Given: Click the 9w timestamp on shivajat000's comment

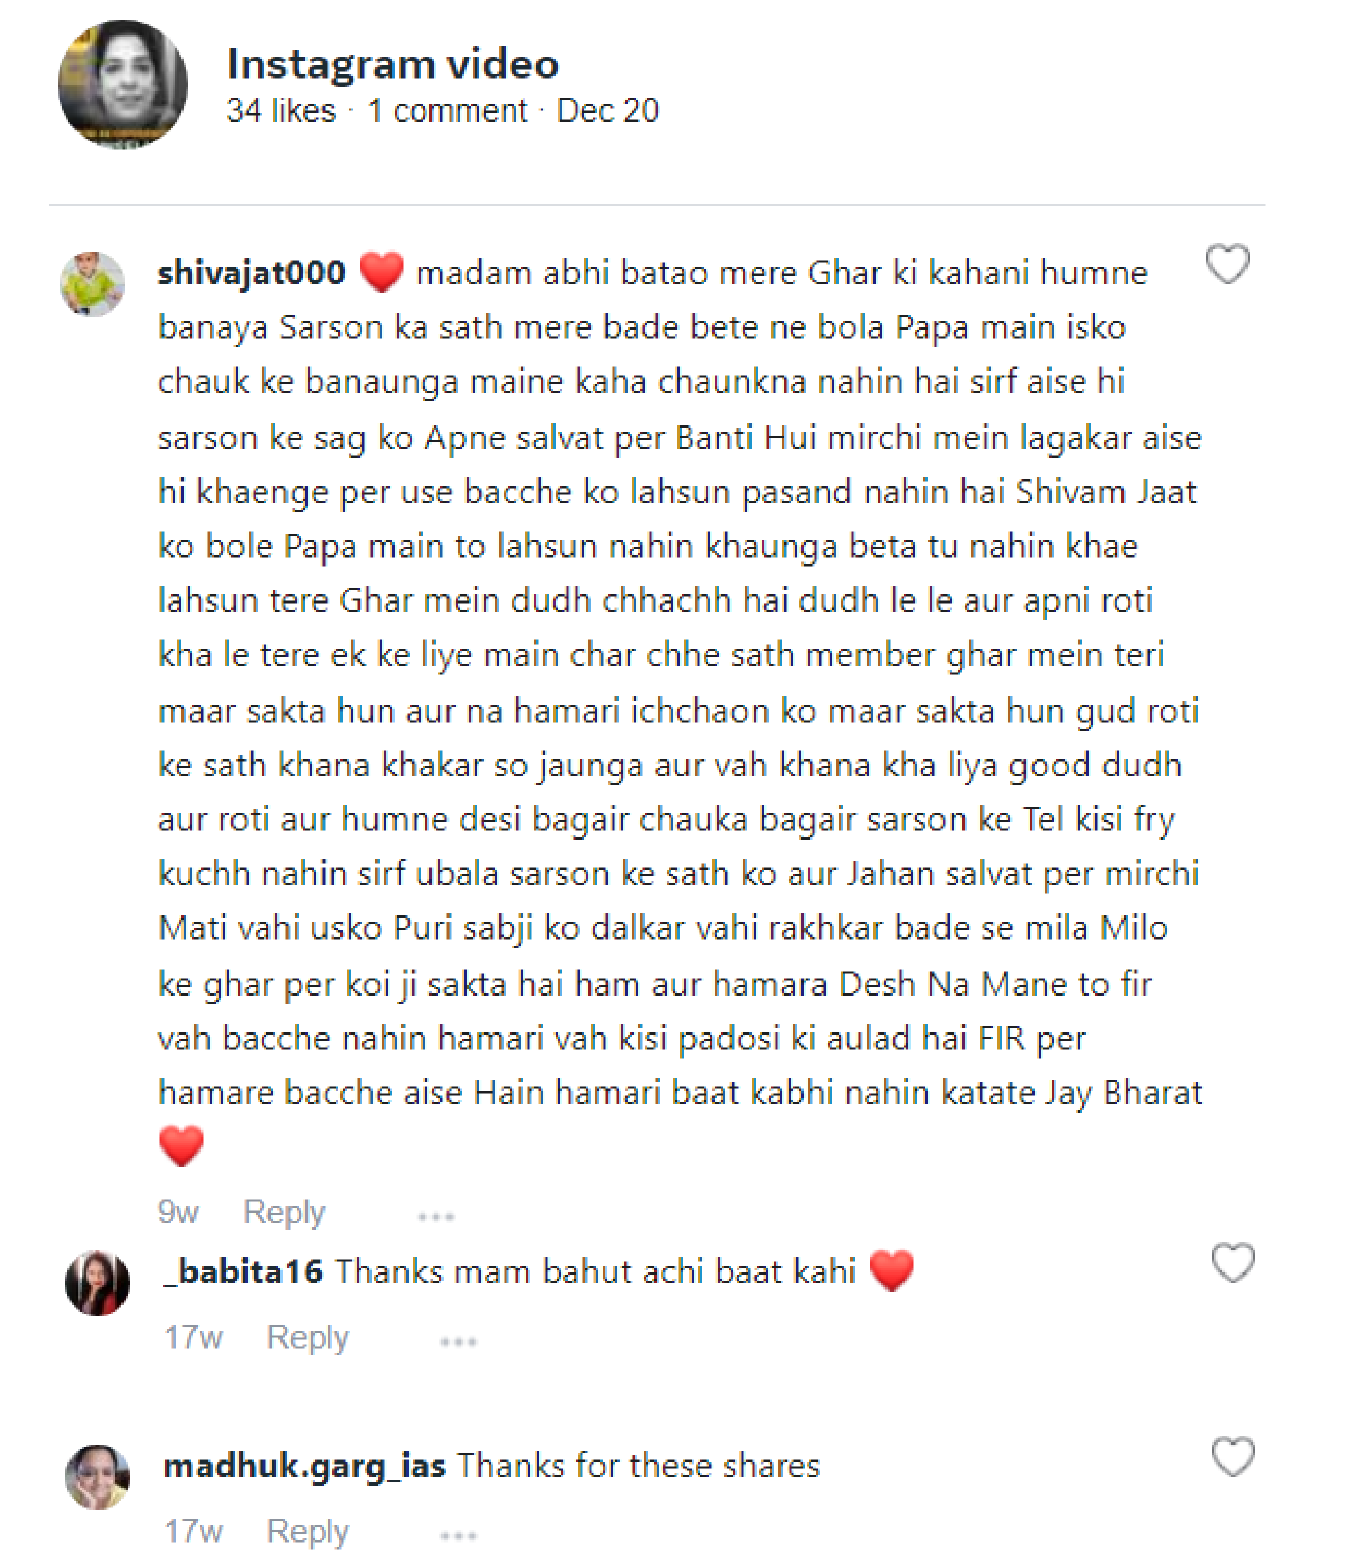Looking at the screenshot, I should (x=178, y=1212).
